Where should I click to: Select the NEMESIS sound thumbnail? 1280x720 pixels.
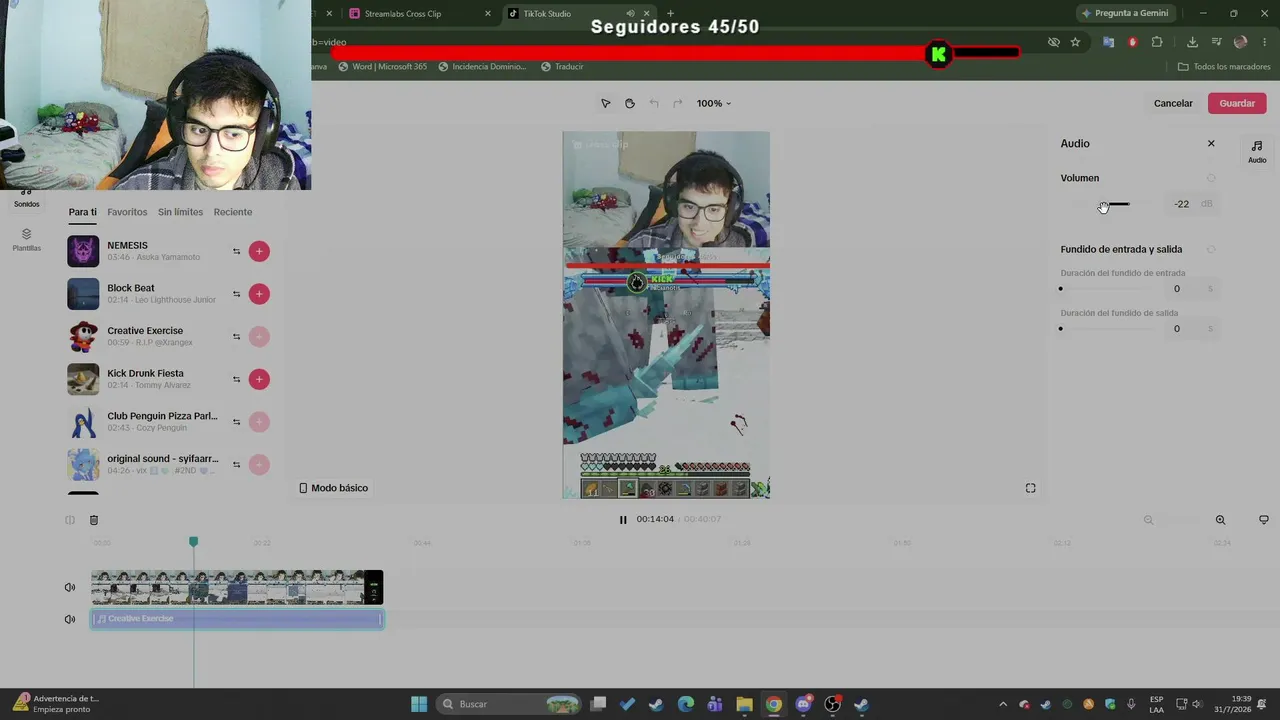pos(83,251)
